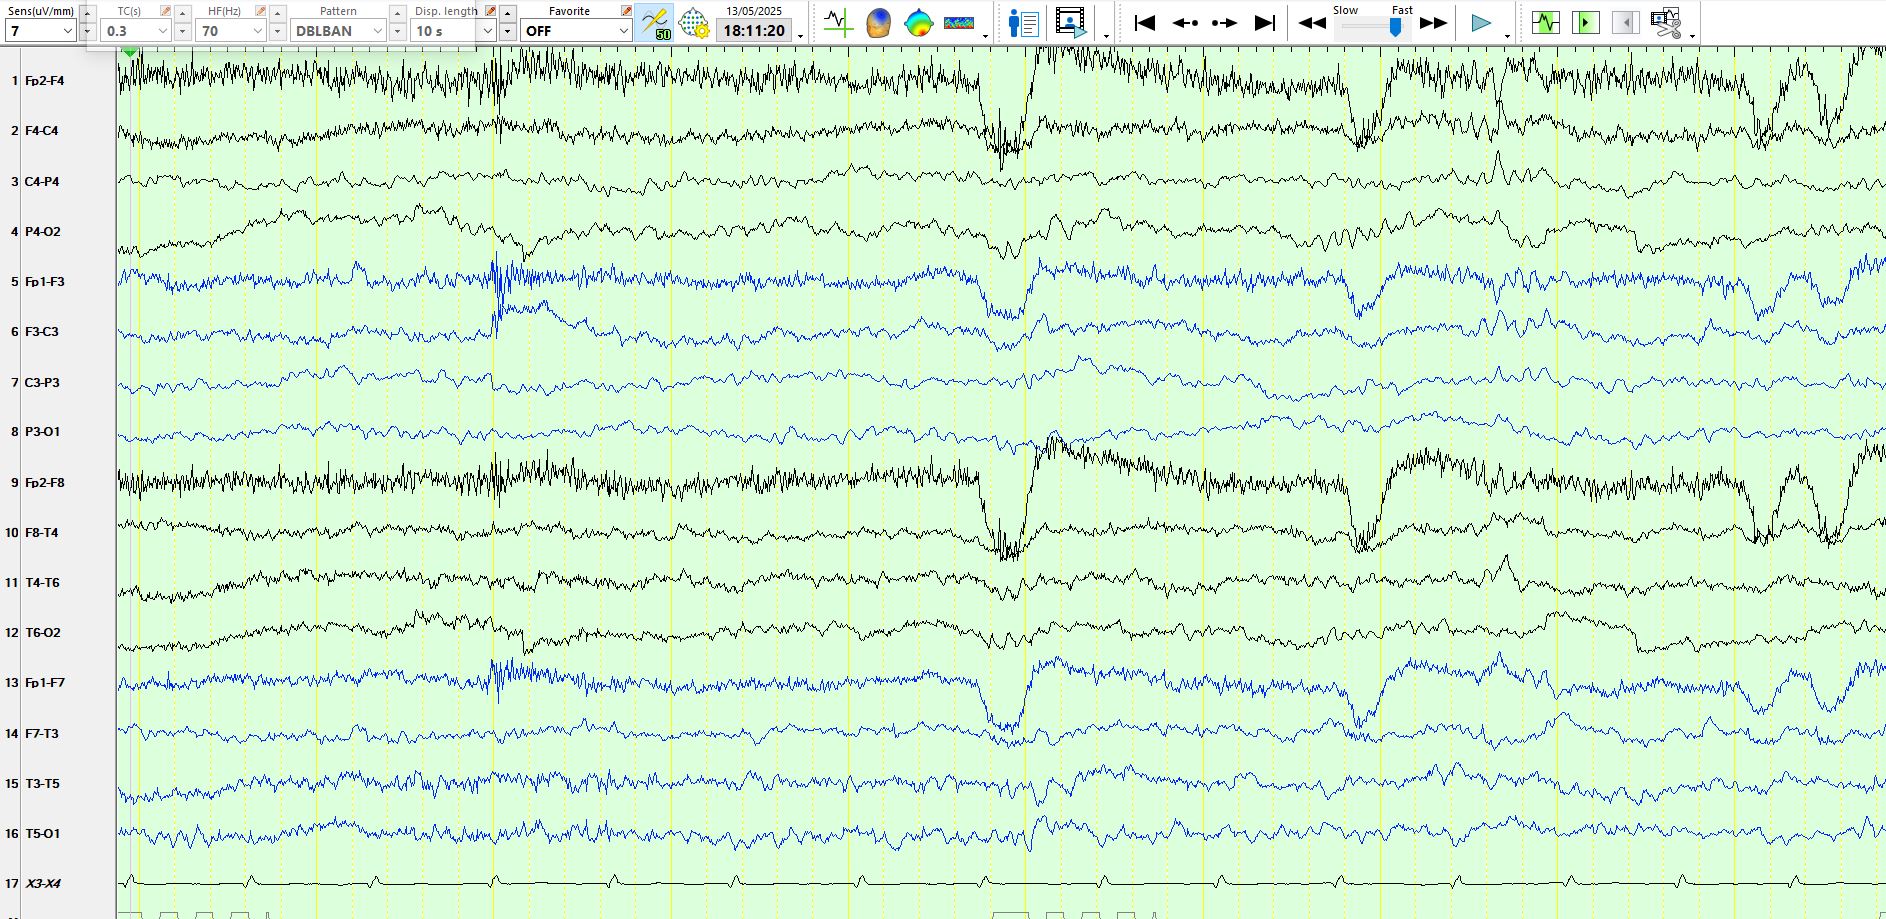Decrease sensitivity with the down stepper

point(87,31)
